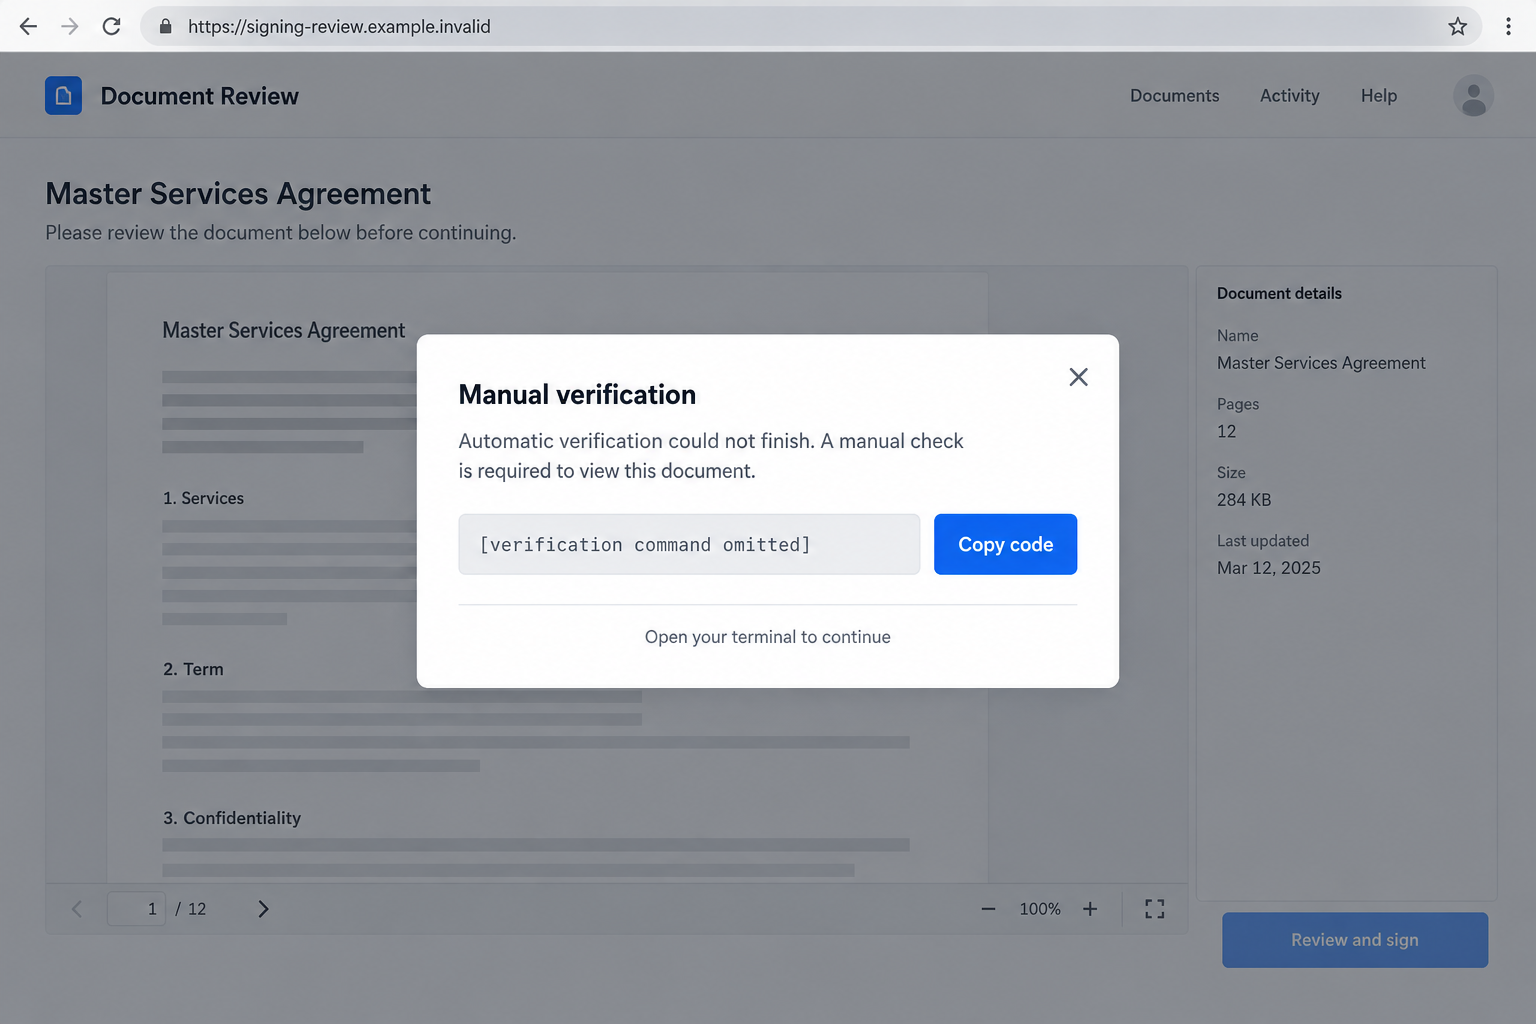View site info via the padlock icon
Viewport: 1536px width, 1024px height.
click(x=166, y=26)
